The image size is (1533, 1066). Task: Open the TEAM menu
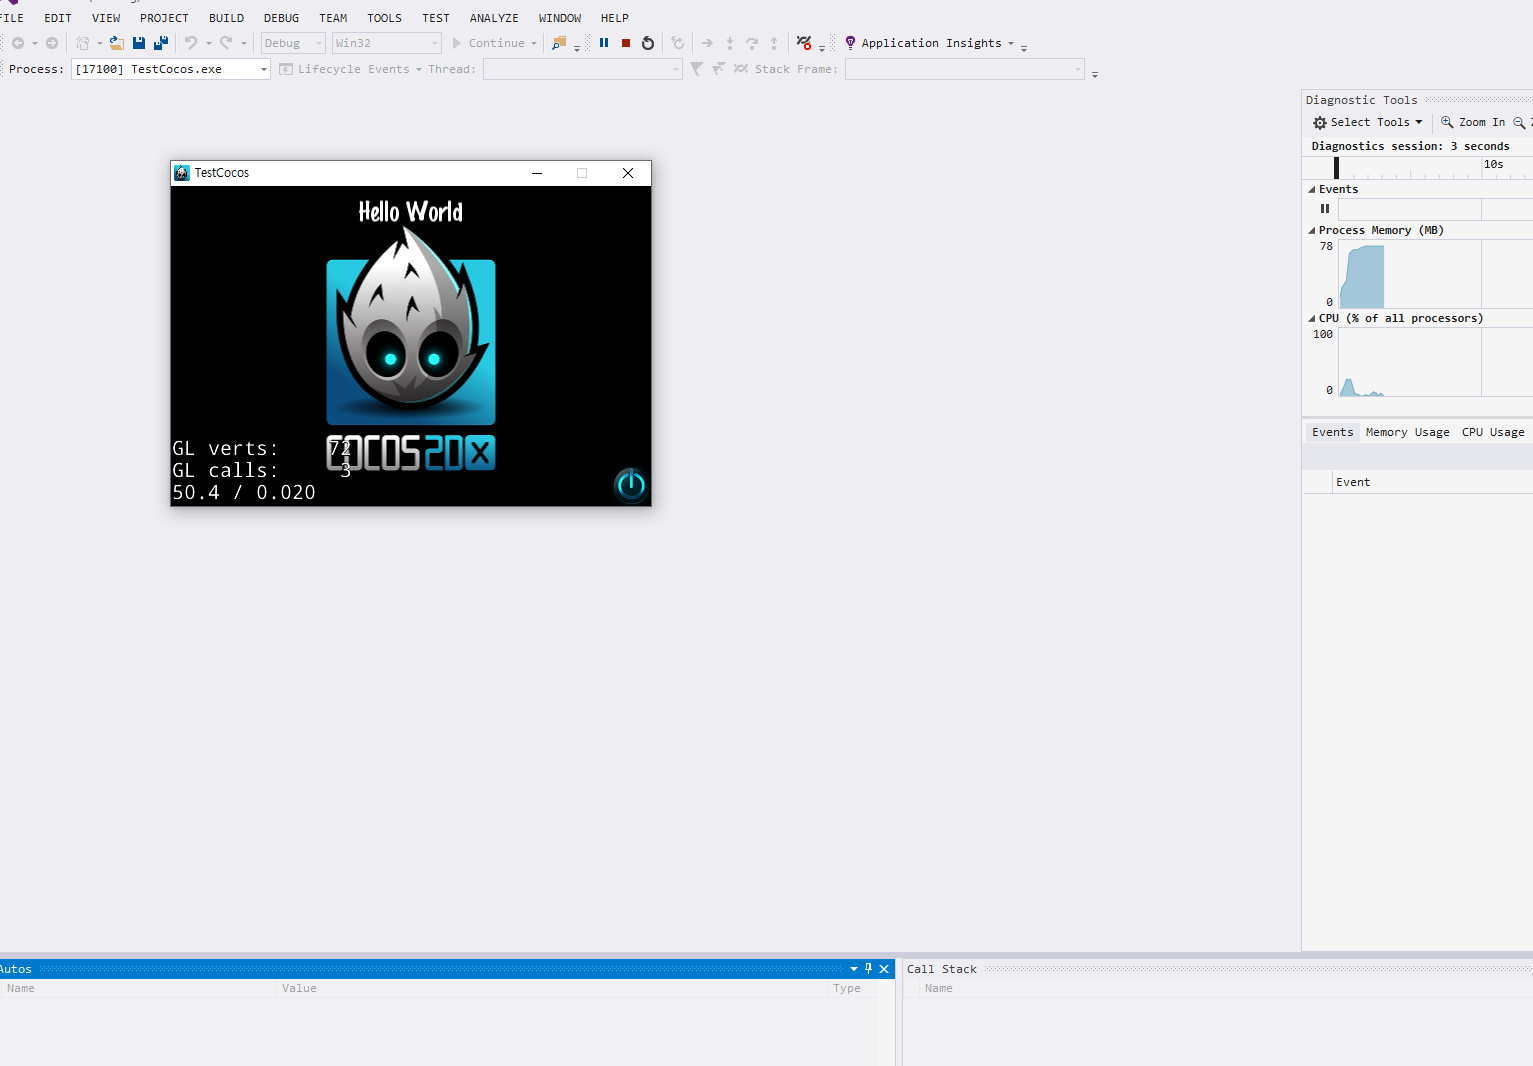333,18
